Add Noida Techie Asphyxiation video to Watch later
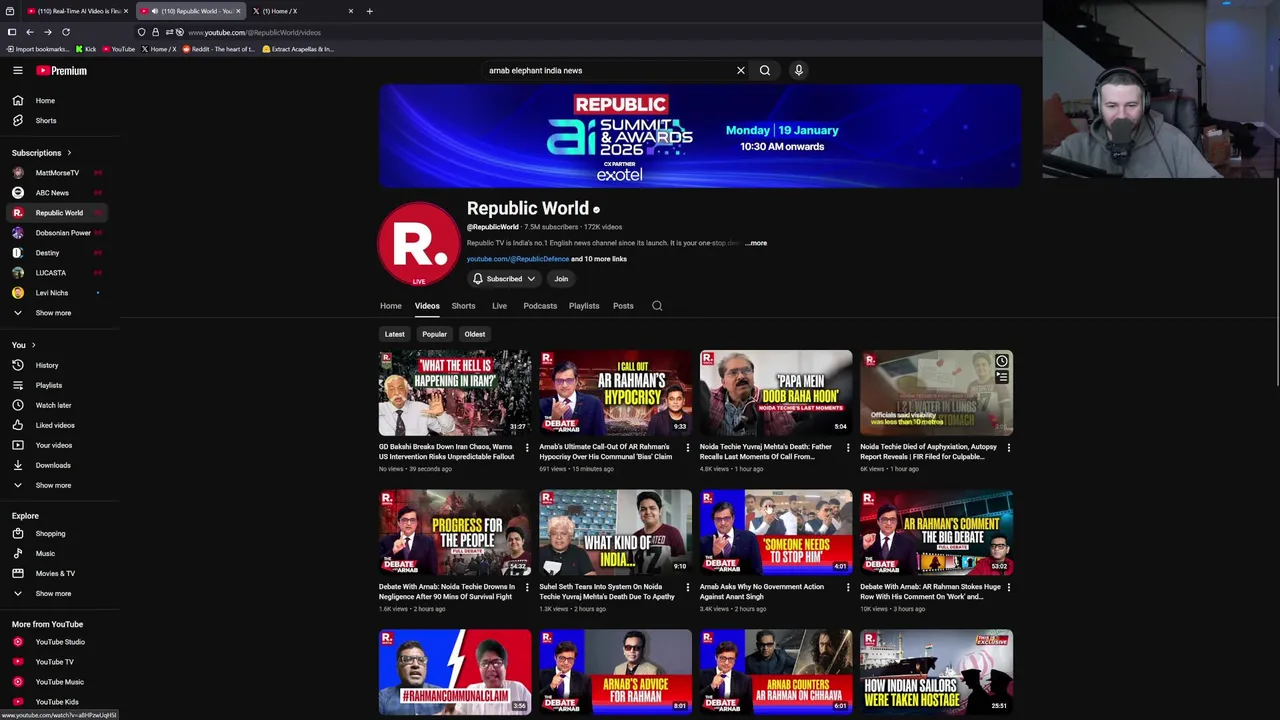Viewport: 1280px width, 720px height. pos(1001,361)
